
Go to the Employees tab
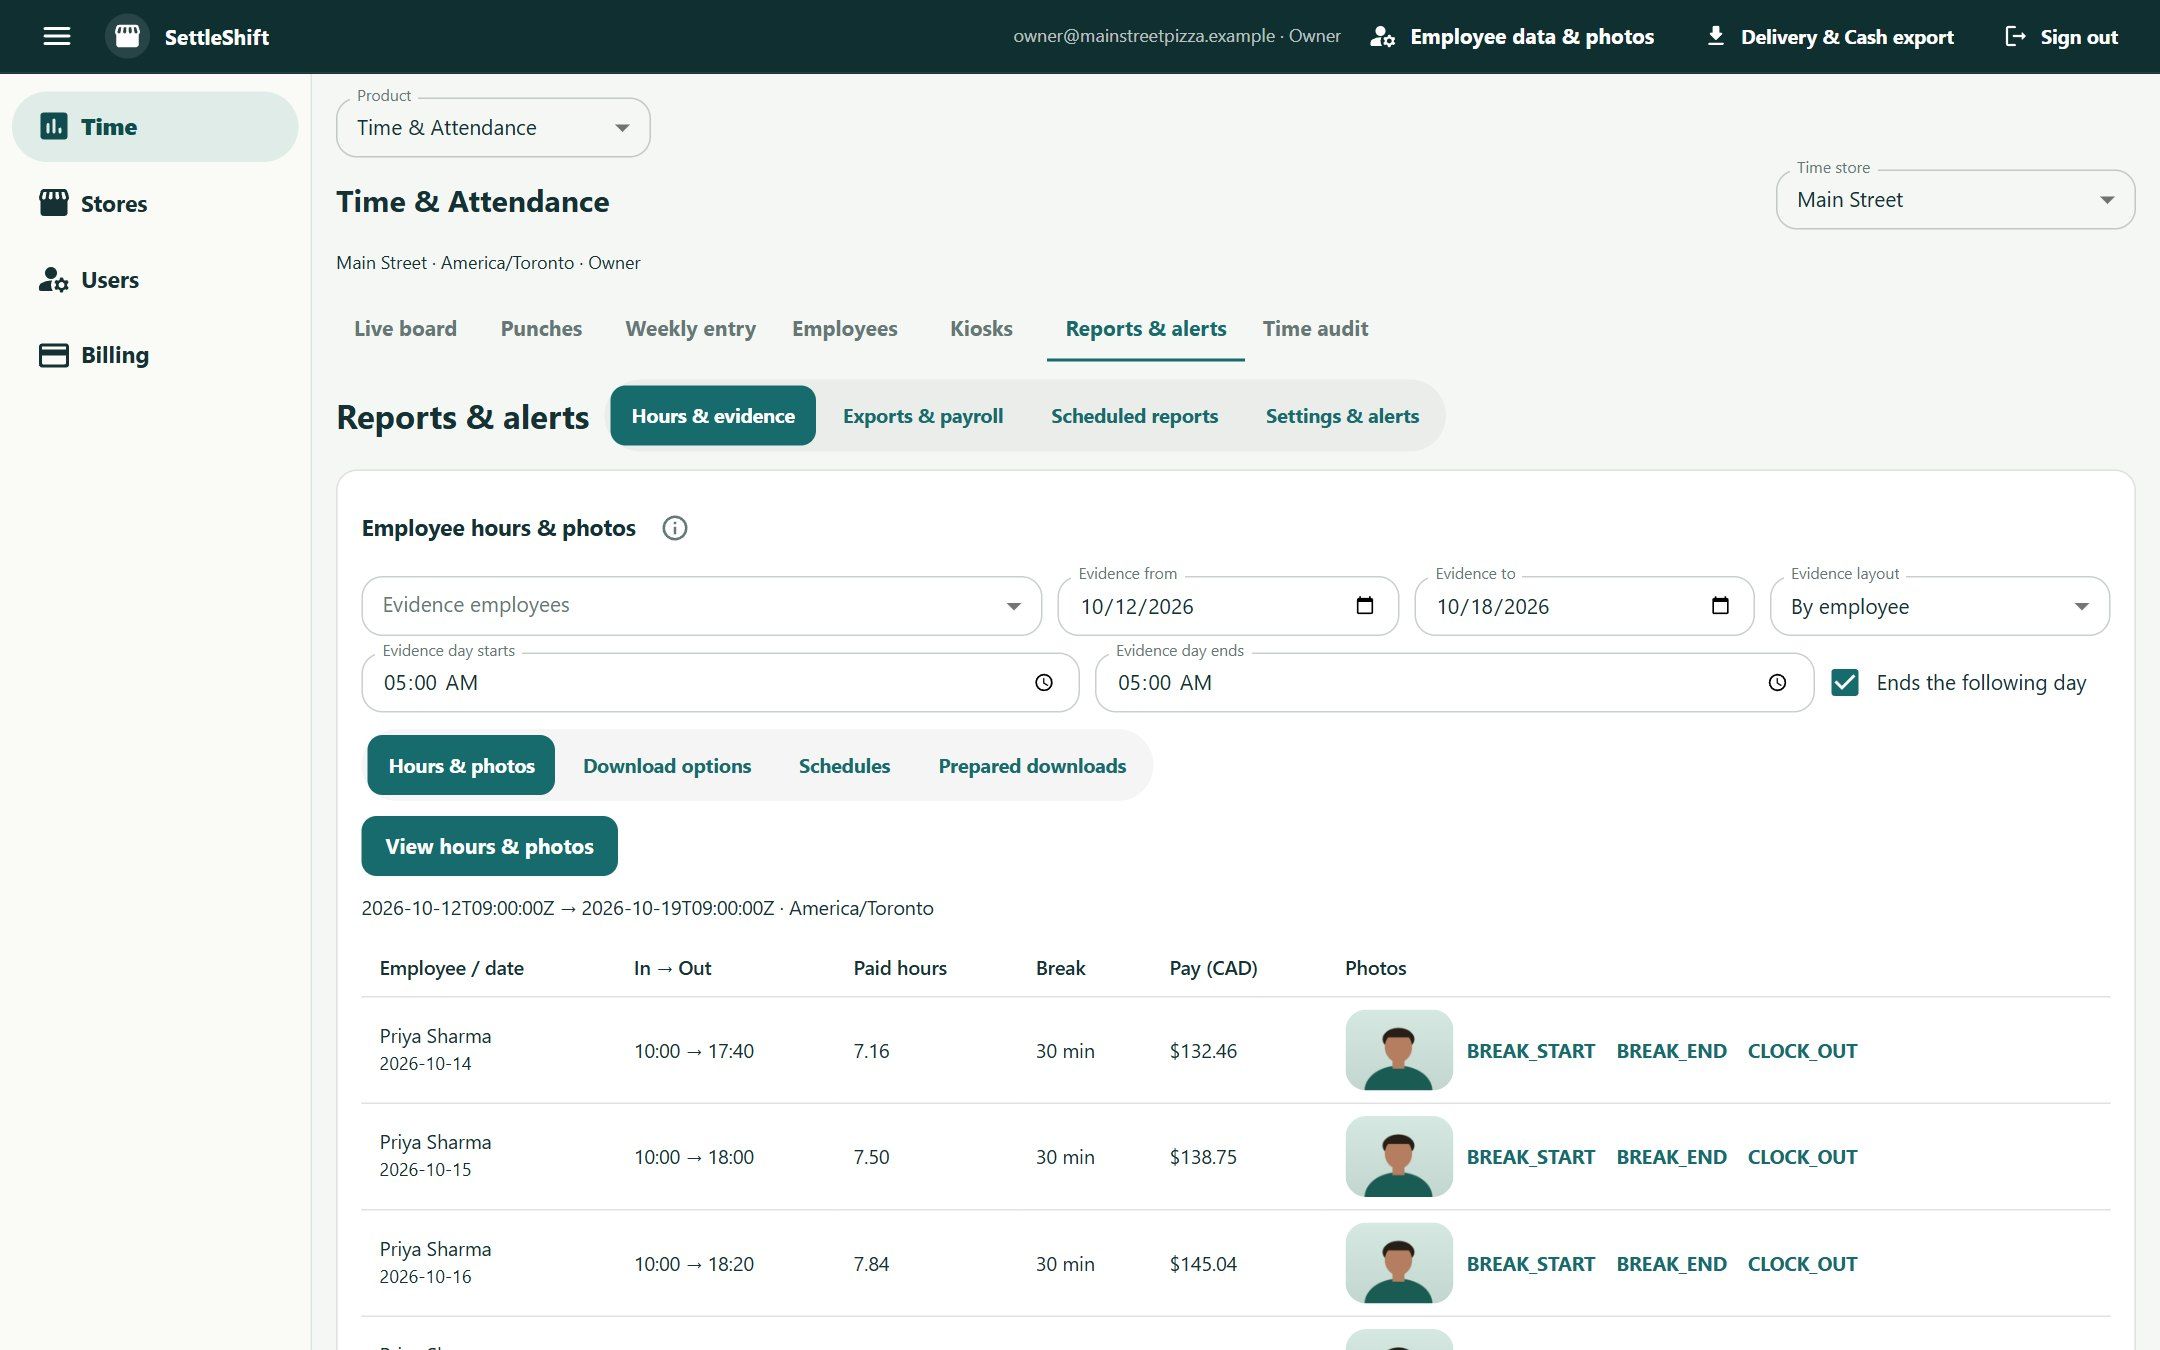[x=844, y=329]
